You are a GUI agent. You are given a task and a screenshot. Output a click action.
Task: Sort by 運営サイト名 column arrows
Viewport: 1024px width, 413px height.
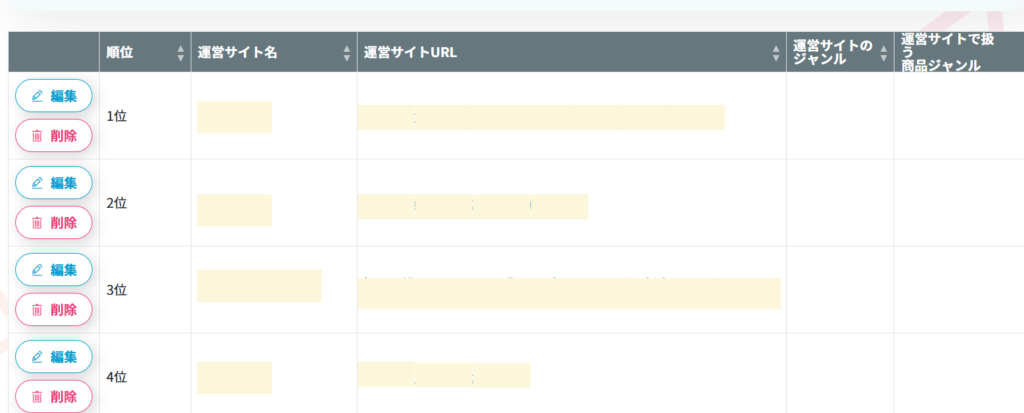(347, 52)
